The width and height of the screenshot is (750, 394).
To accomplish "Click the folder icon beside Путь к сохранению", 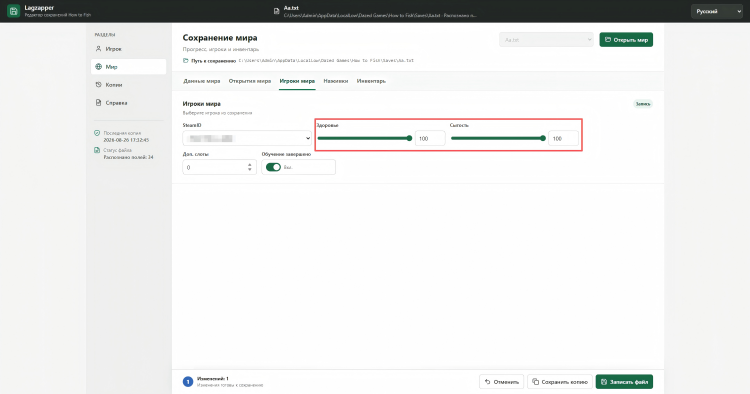I will [186, 61].
